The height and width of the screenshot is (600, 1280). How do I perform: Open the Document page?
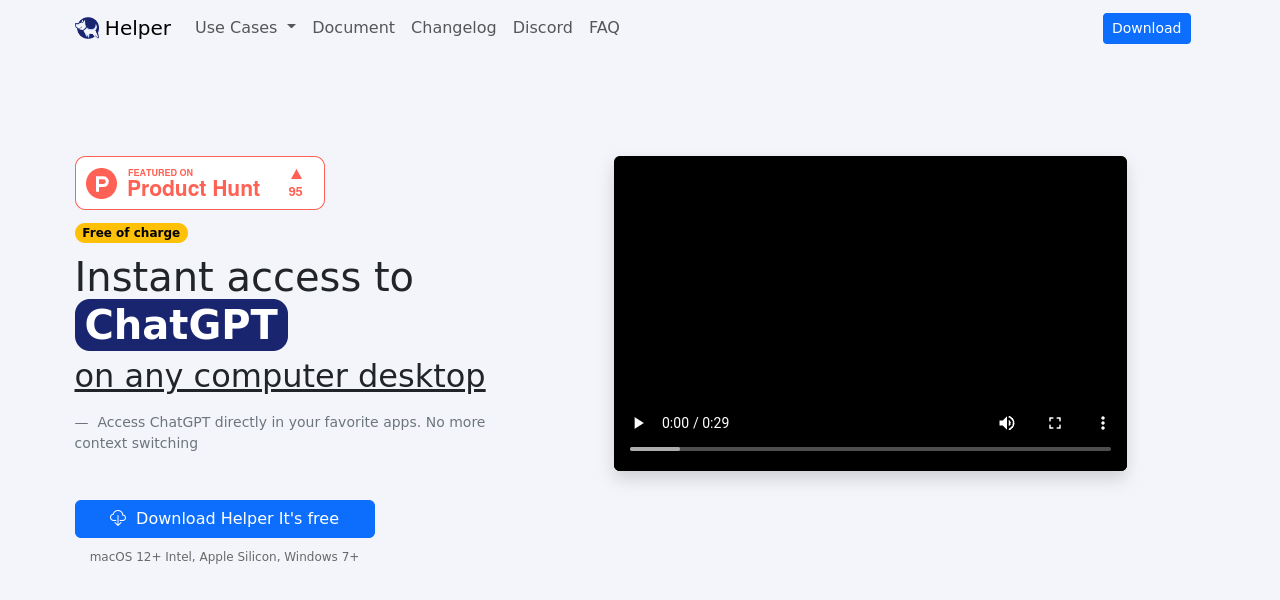pos(353,28)
